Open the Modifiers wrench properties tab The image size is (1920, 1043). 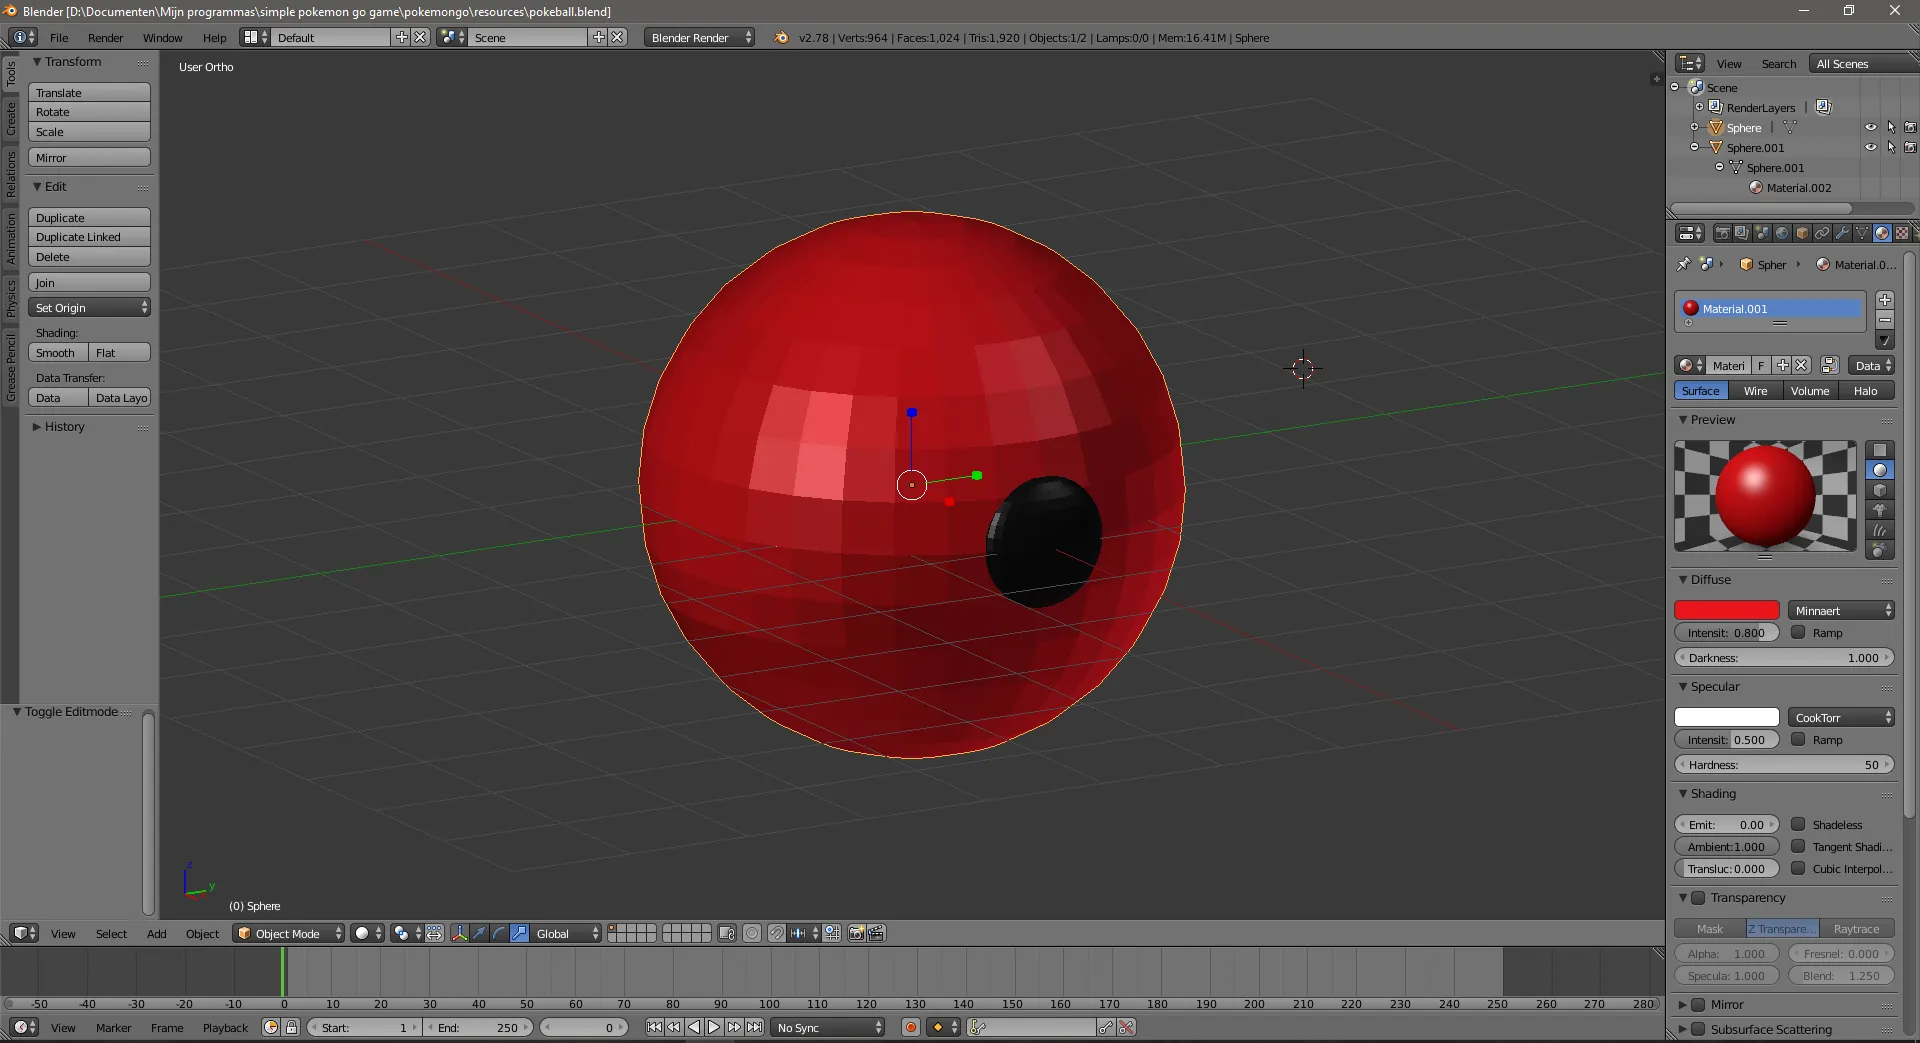(x=1842, y=233)
